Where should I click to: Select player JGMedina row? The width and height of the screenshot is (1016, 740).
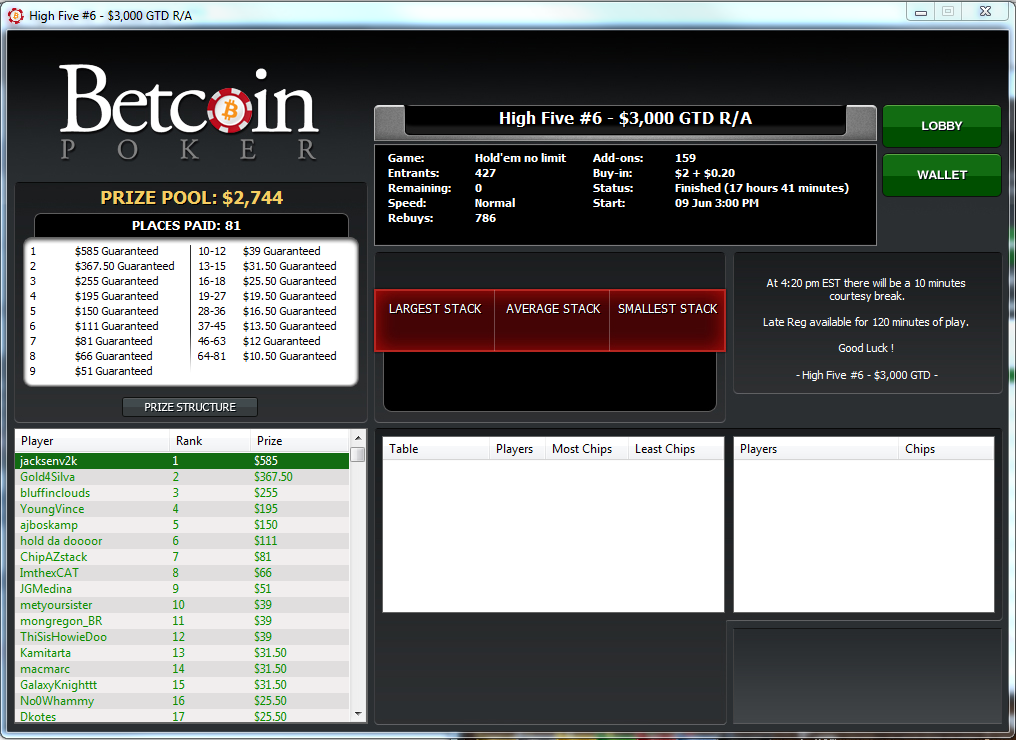(182, 589)
